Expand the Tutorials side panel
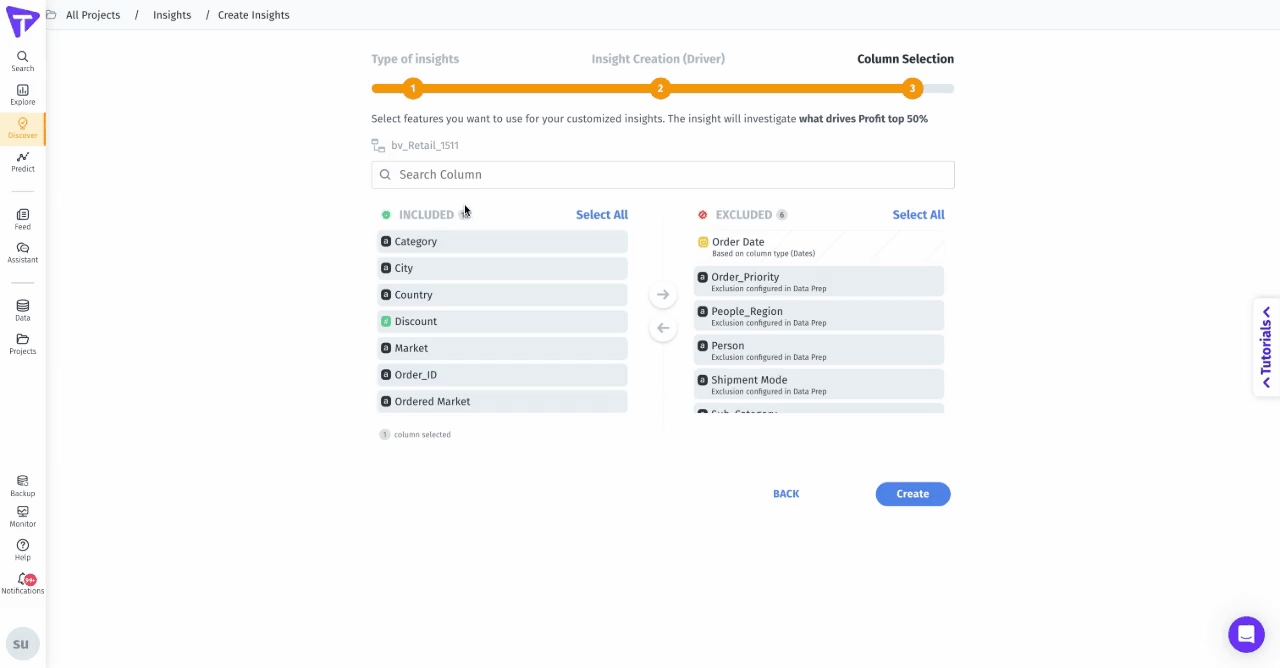The image size is (1280, 668). click(x=1266, y=346)
